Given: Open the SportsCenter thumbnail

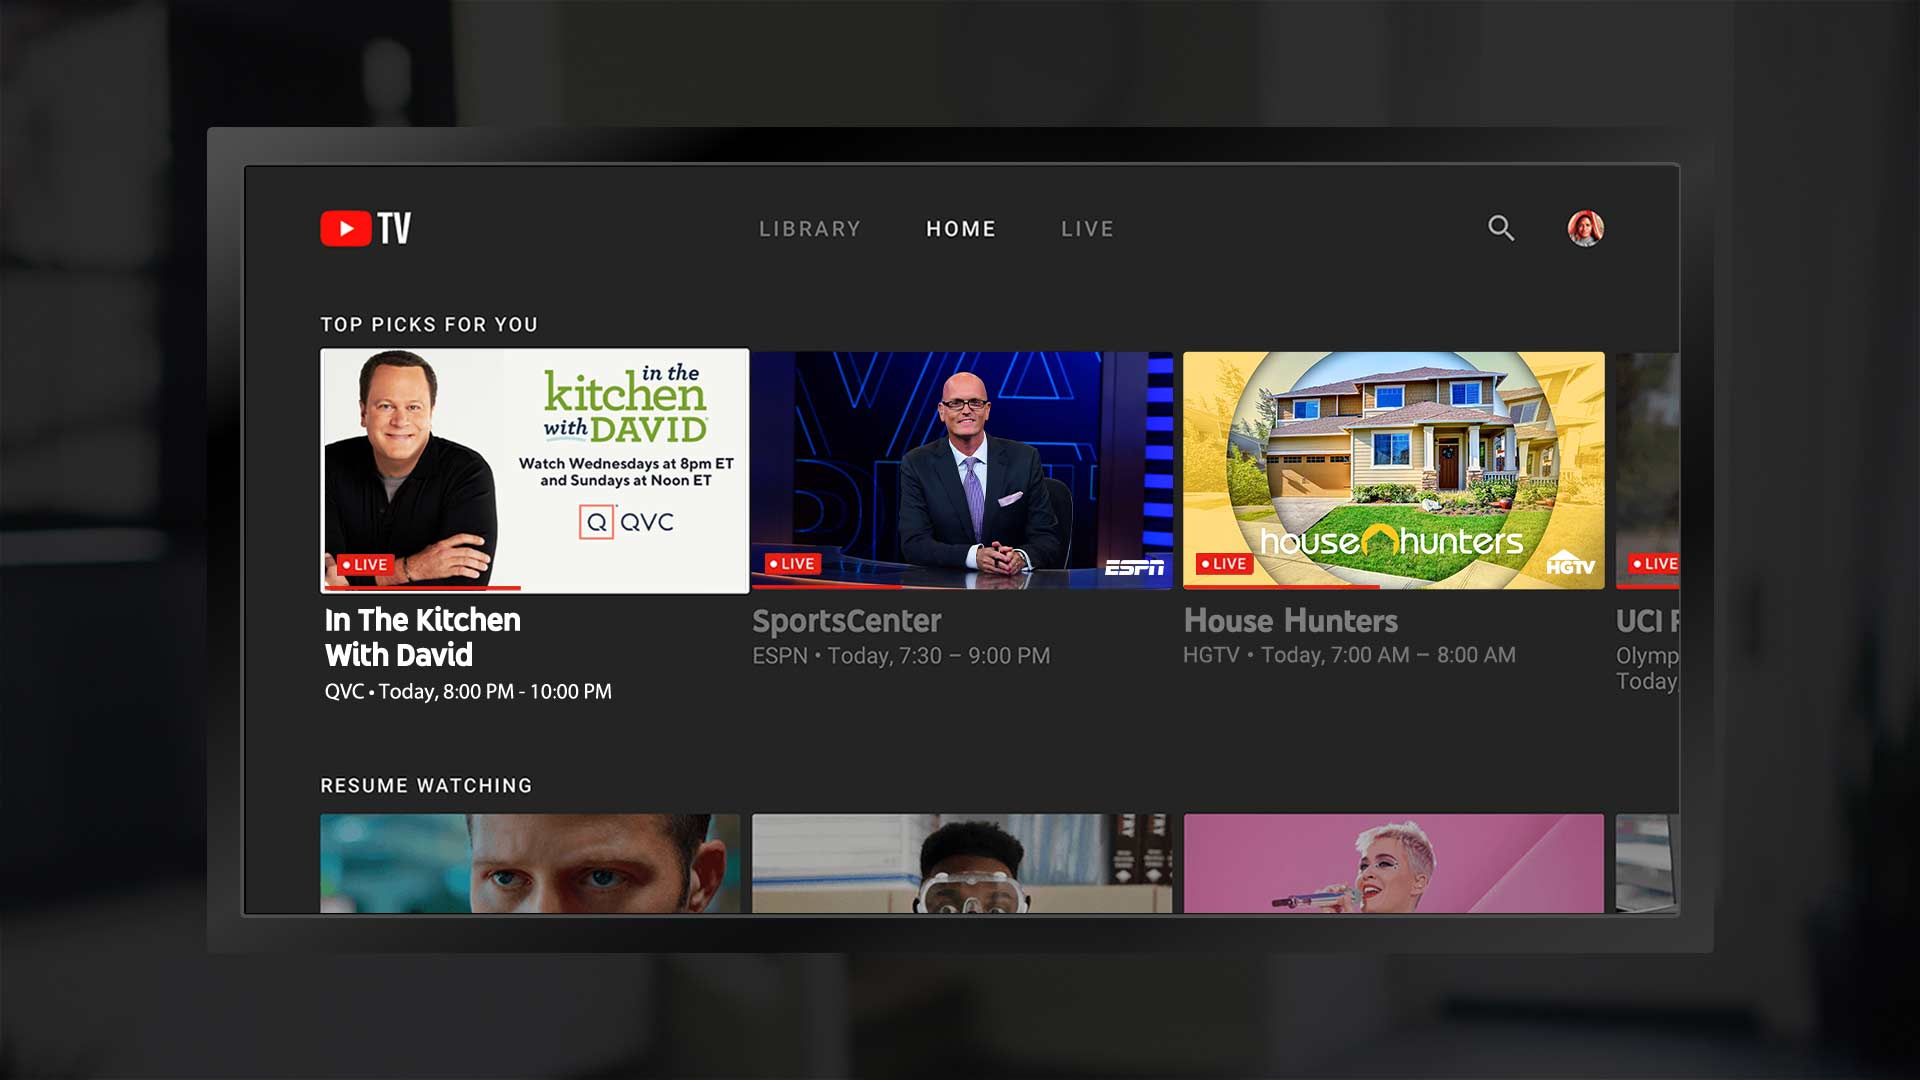Looking at the screenshot, I should tap(962, 470).
